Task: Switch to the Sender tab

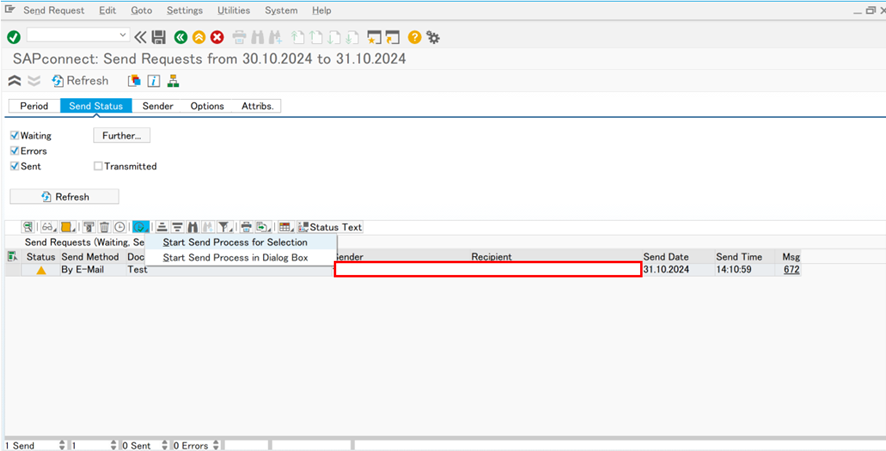Action: pyautogui.click(x=158, y=106)
